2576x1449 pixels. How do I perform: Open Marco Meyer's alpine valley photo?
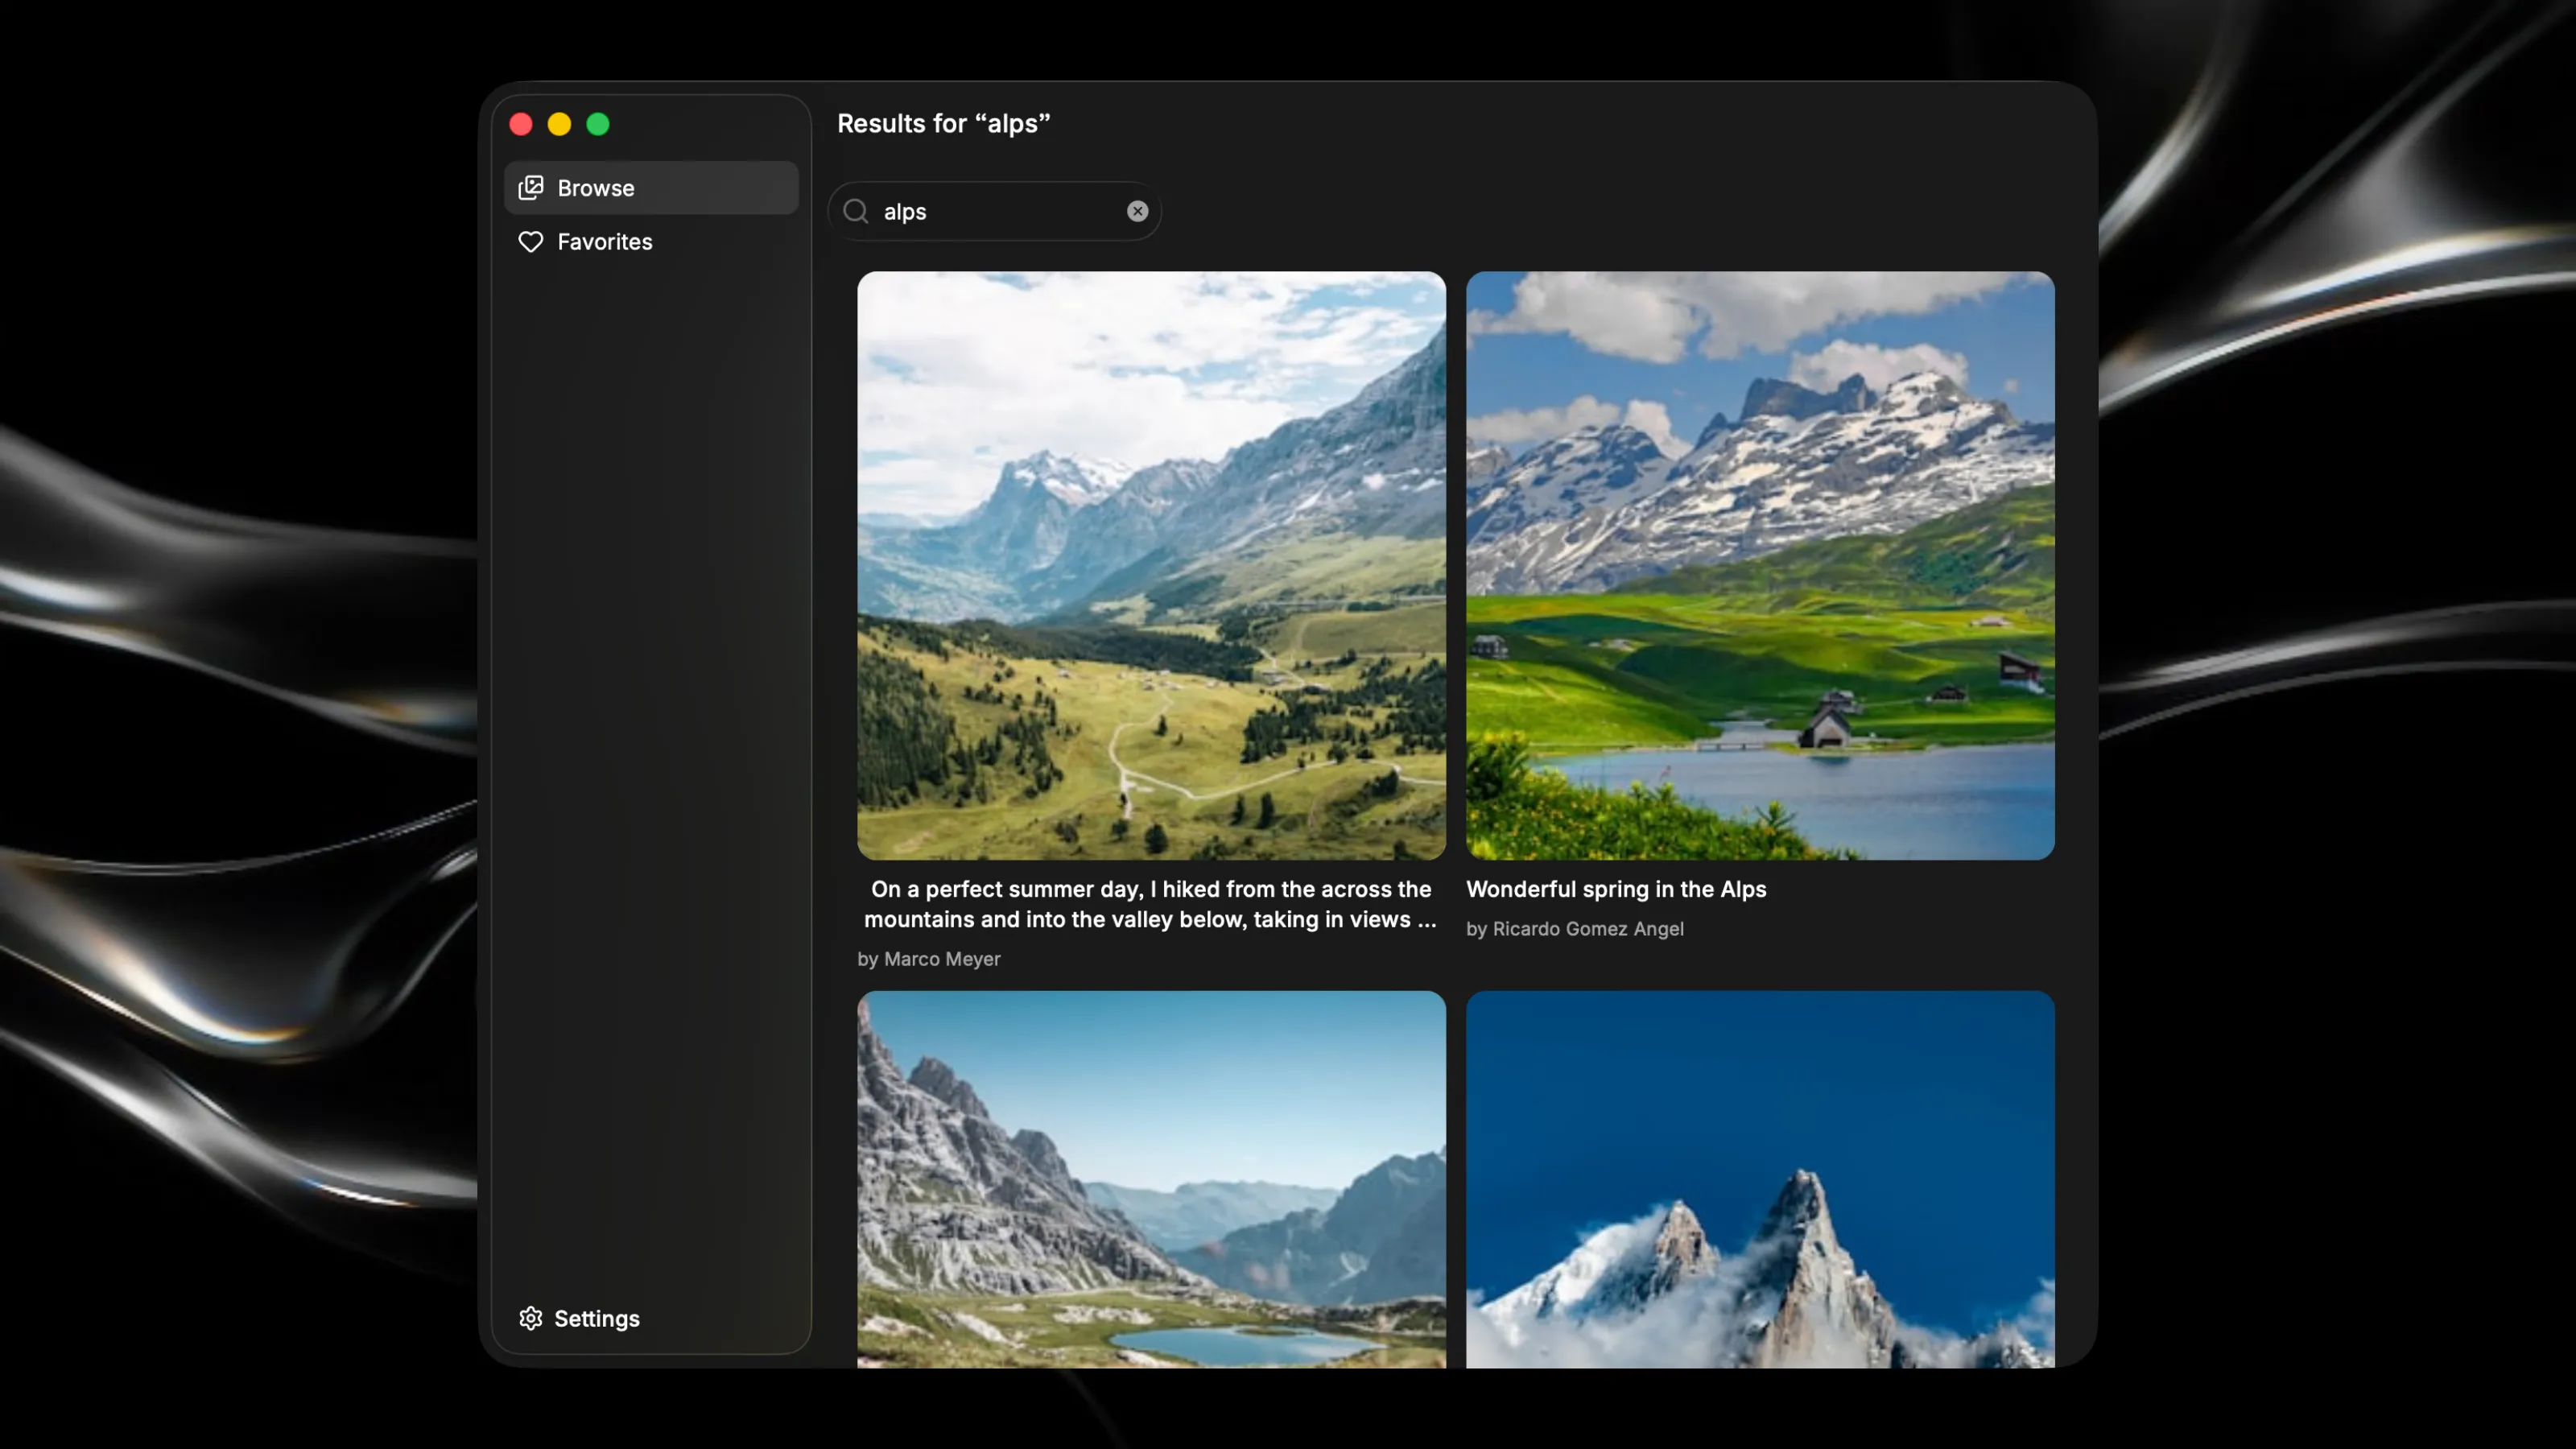[1151, 565]
